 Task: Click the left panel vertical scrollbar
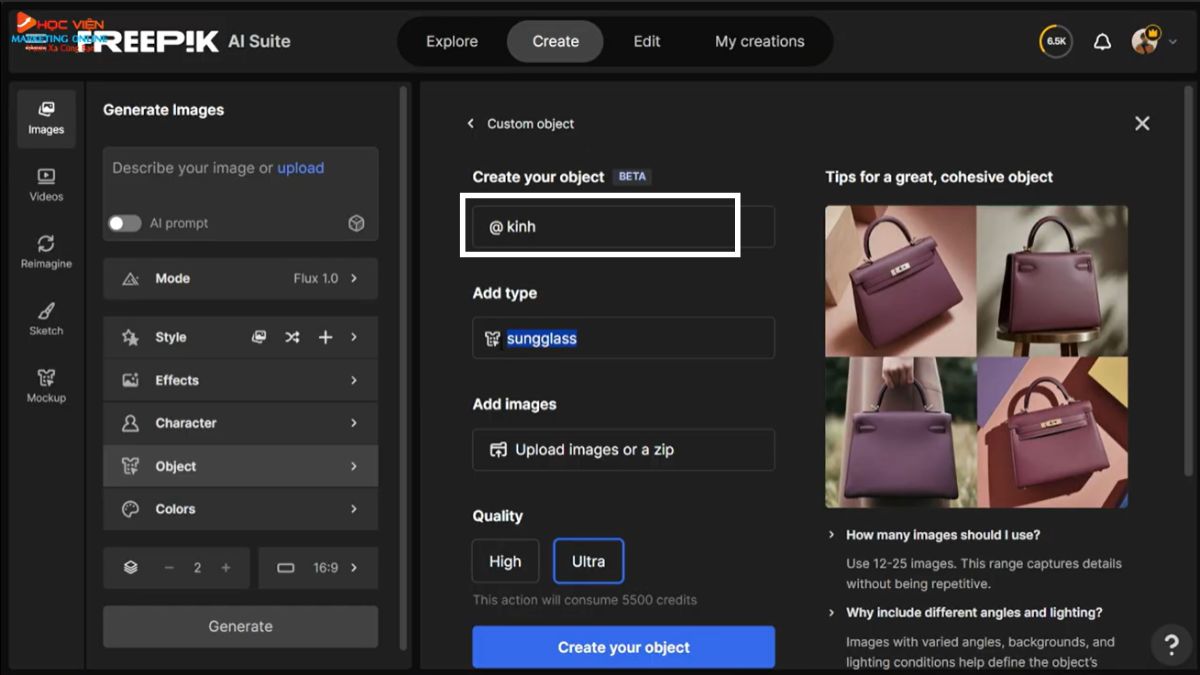[x=403, y=367]
